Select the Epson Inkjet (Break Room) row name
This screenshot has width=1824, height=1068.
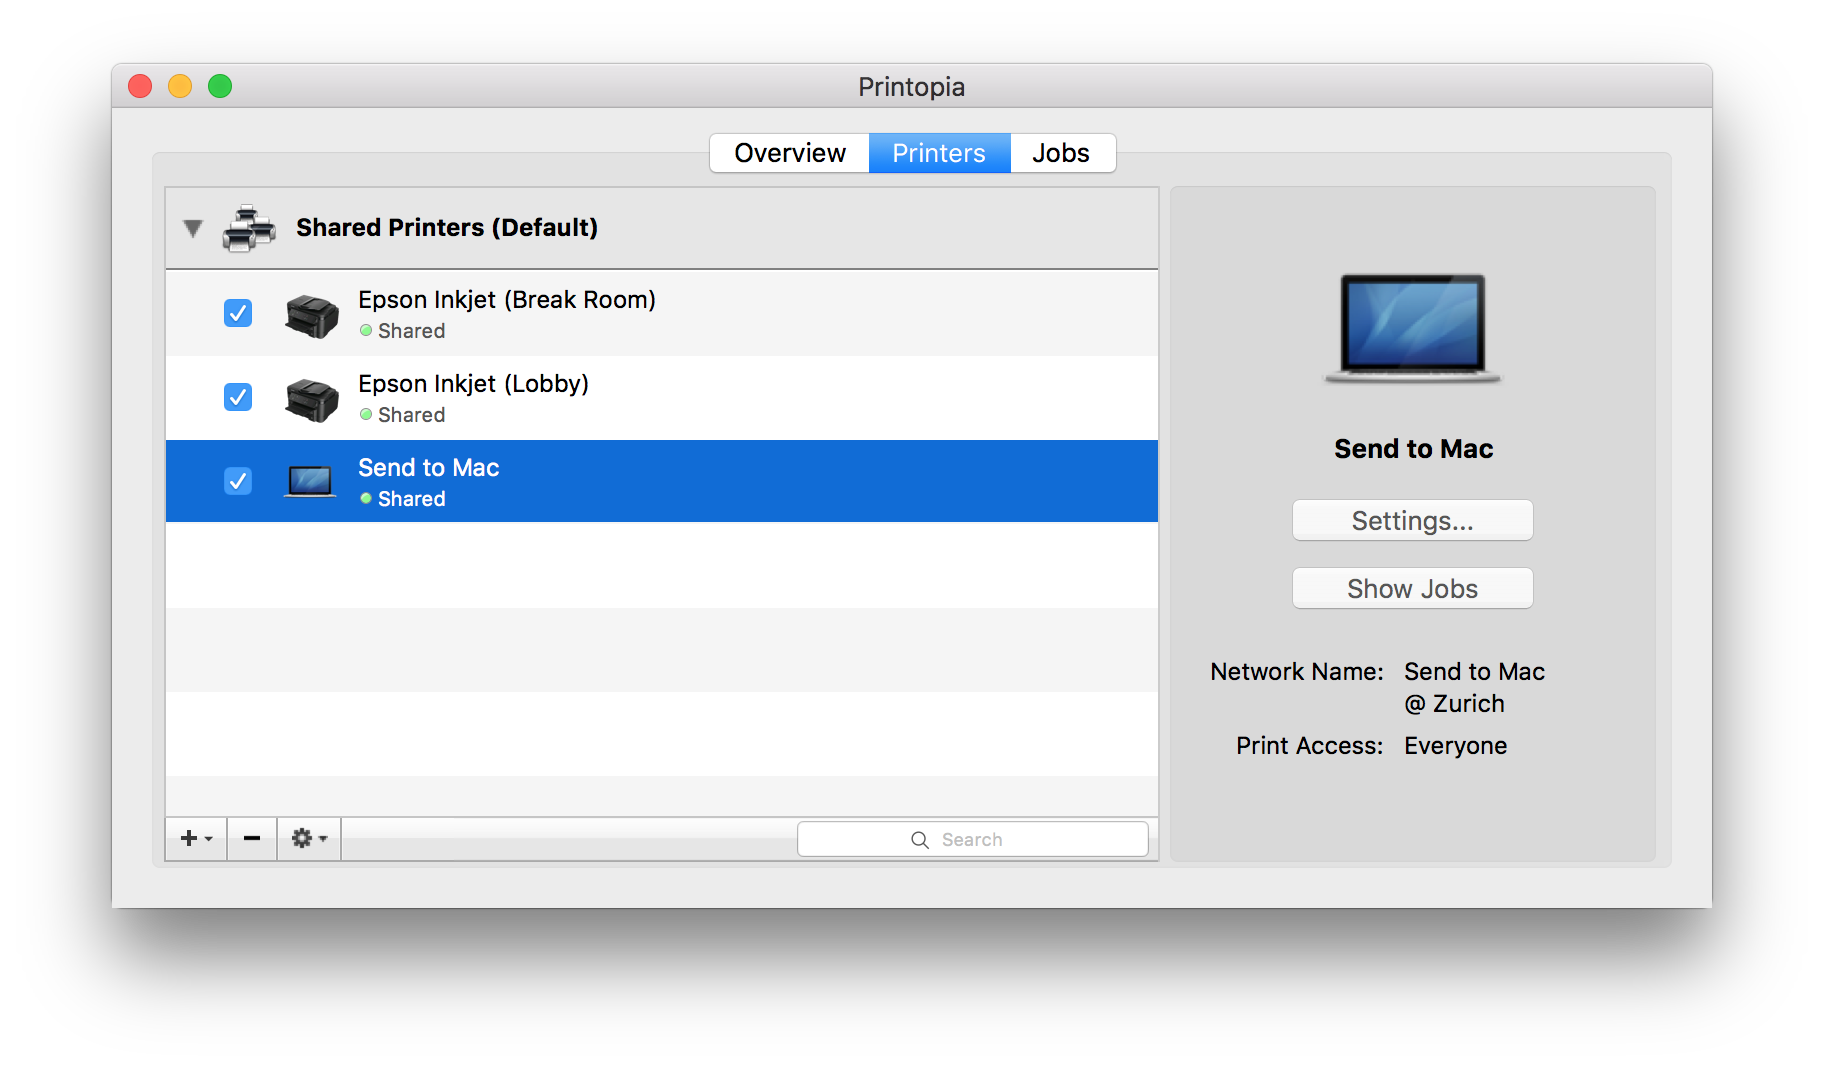(507, 300)
